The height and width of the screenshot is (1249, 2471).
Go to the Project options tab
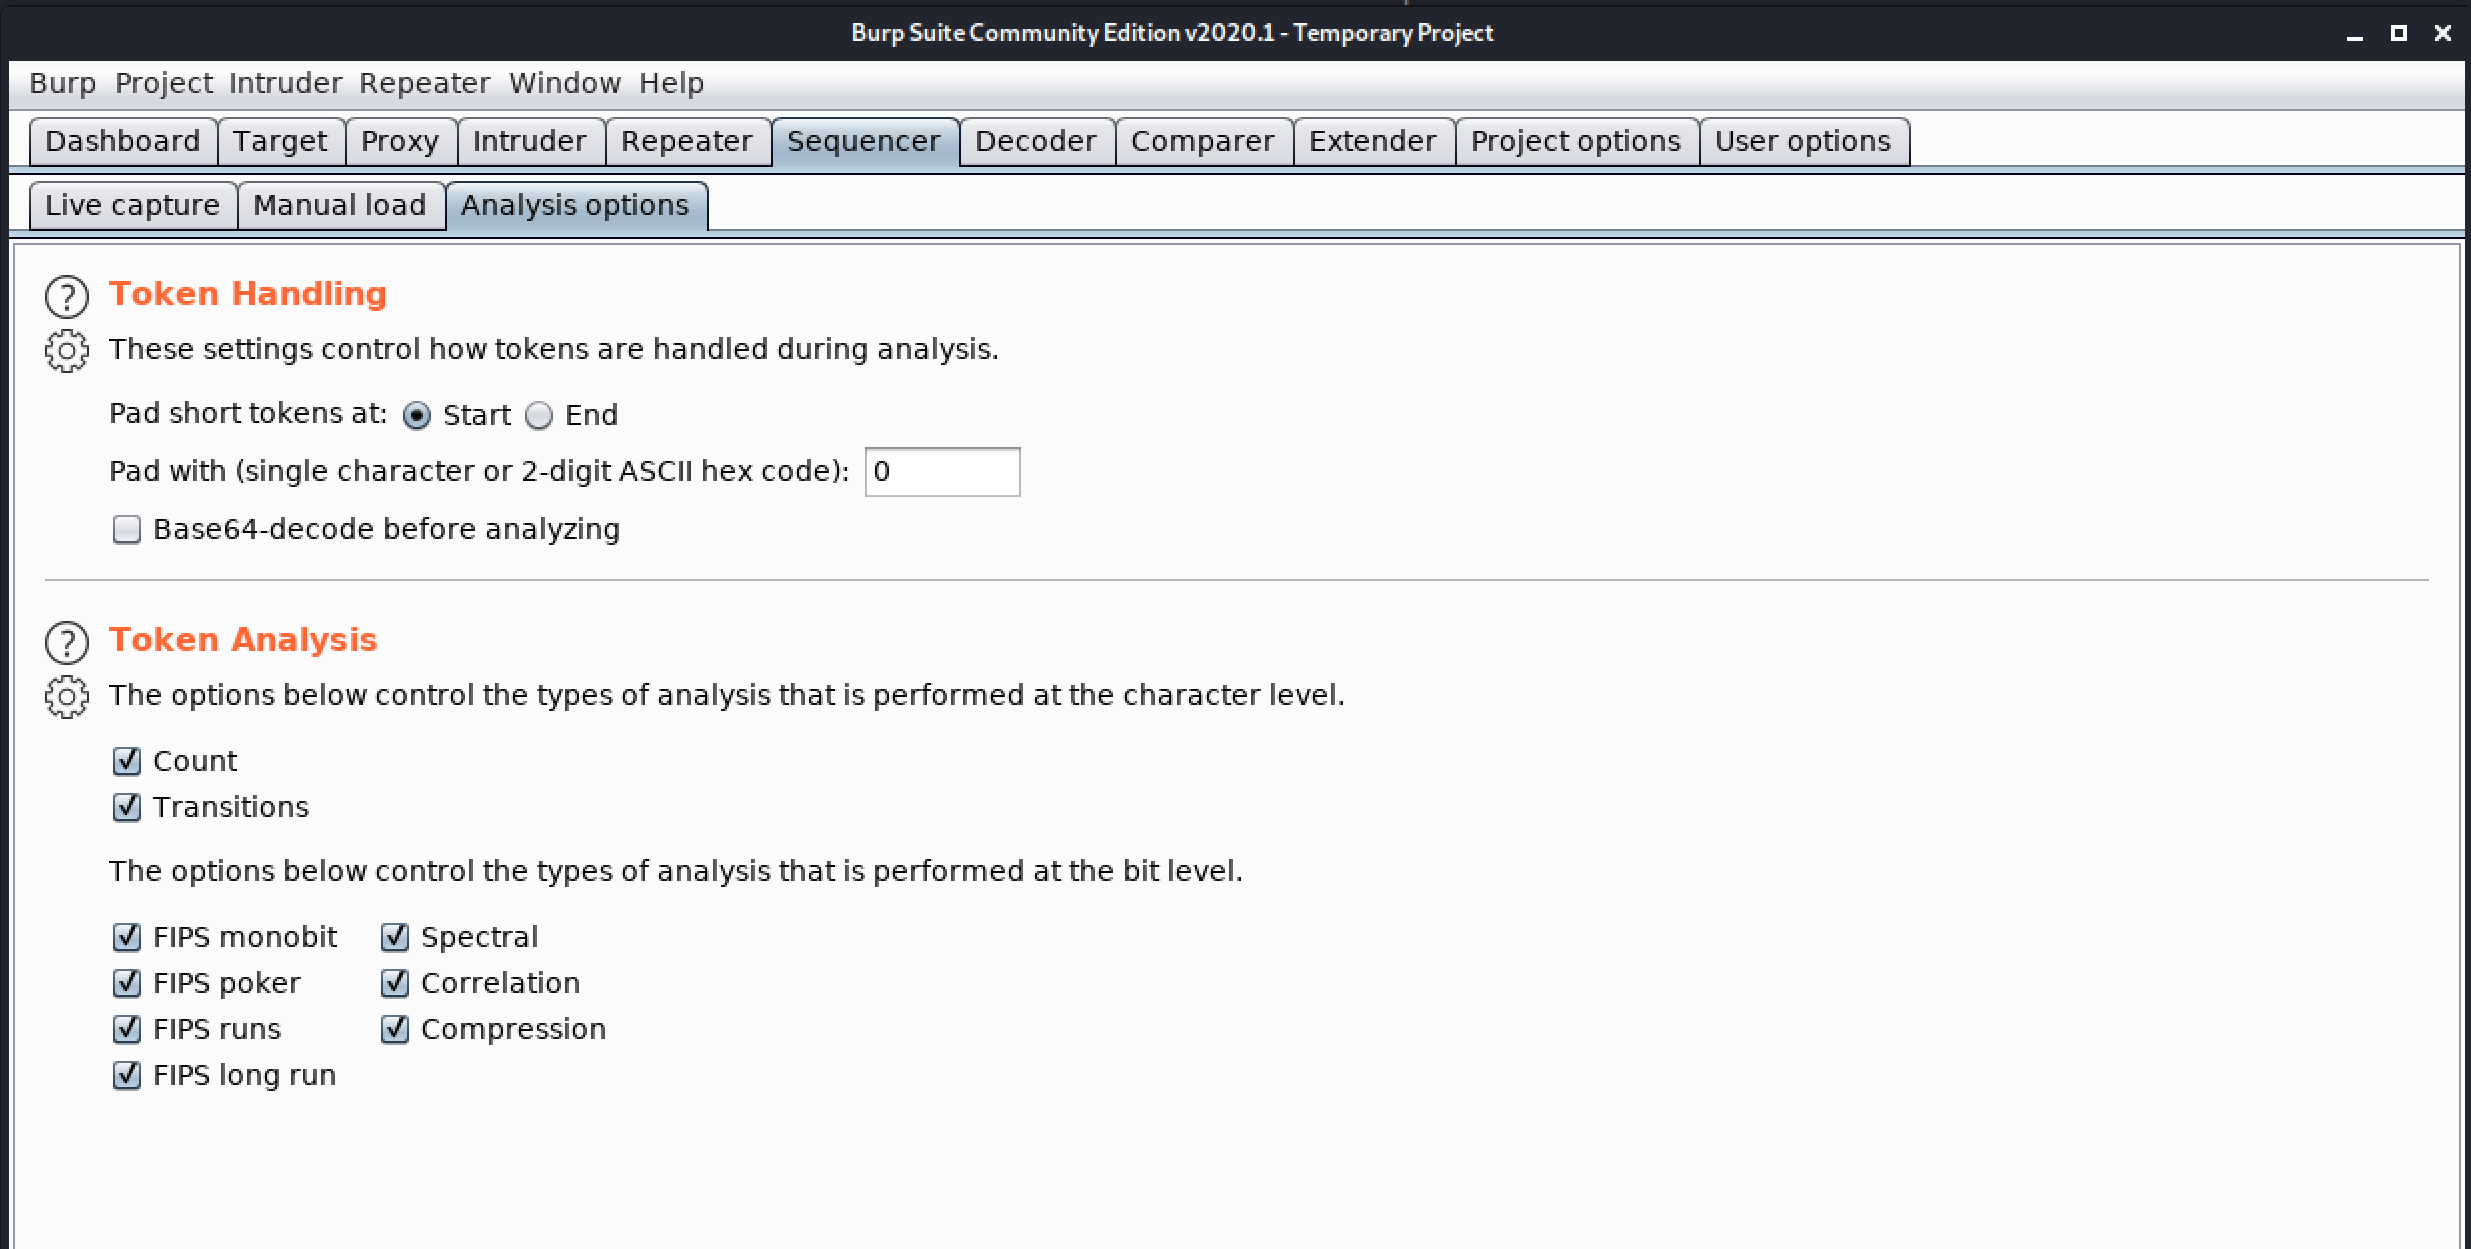(1576, 142)
